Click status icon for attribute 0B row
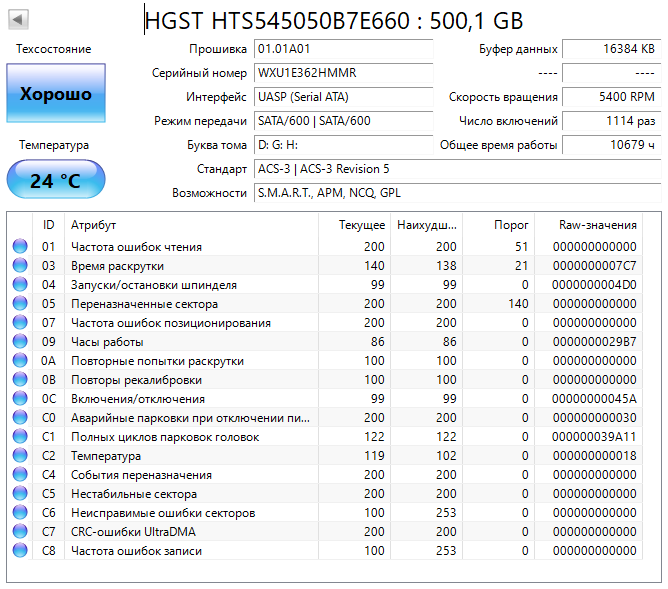 (x=20, y=379)
